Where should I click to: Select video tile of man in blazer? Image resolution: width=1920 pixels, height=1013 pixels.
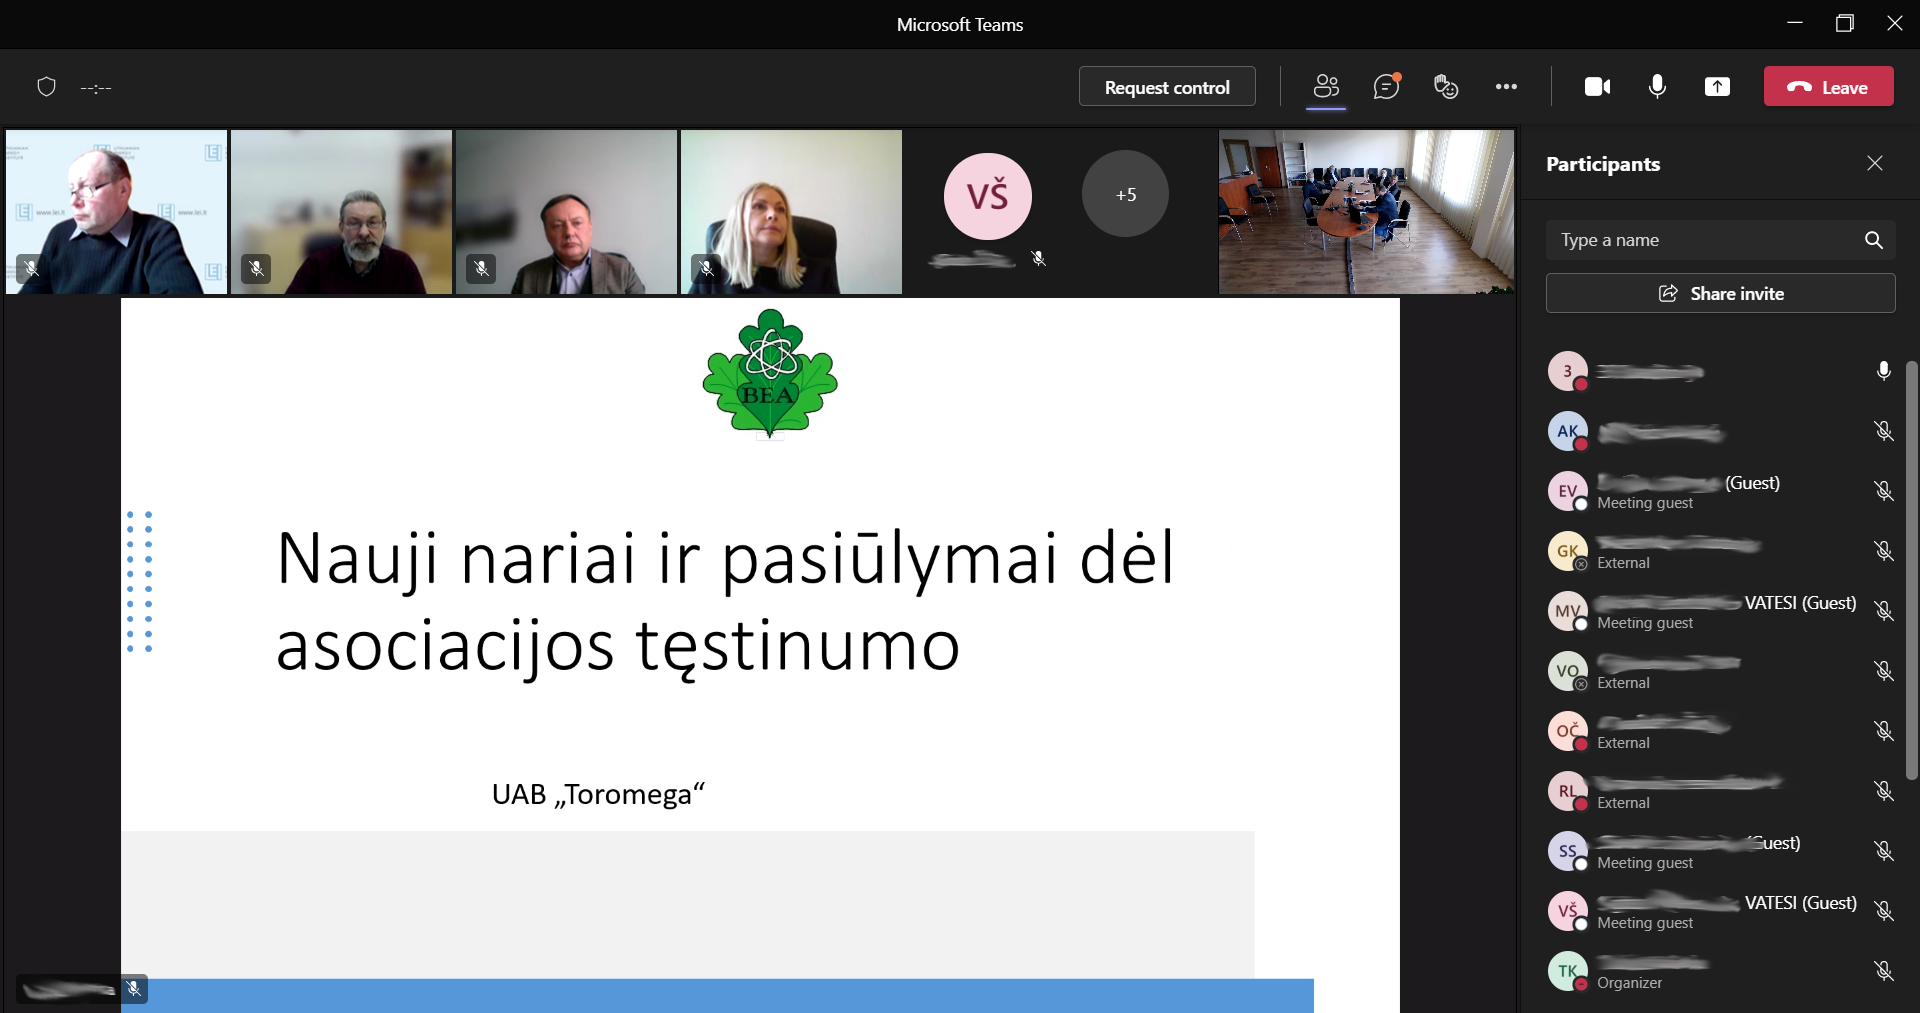pyautogui.click(x=566, y=211)
